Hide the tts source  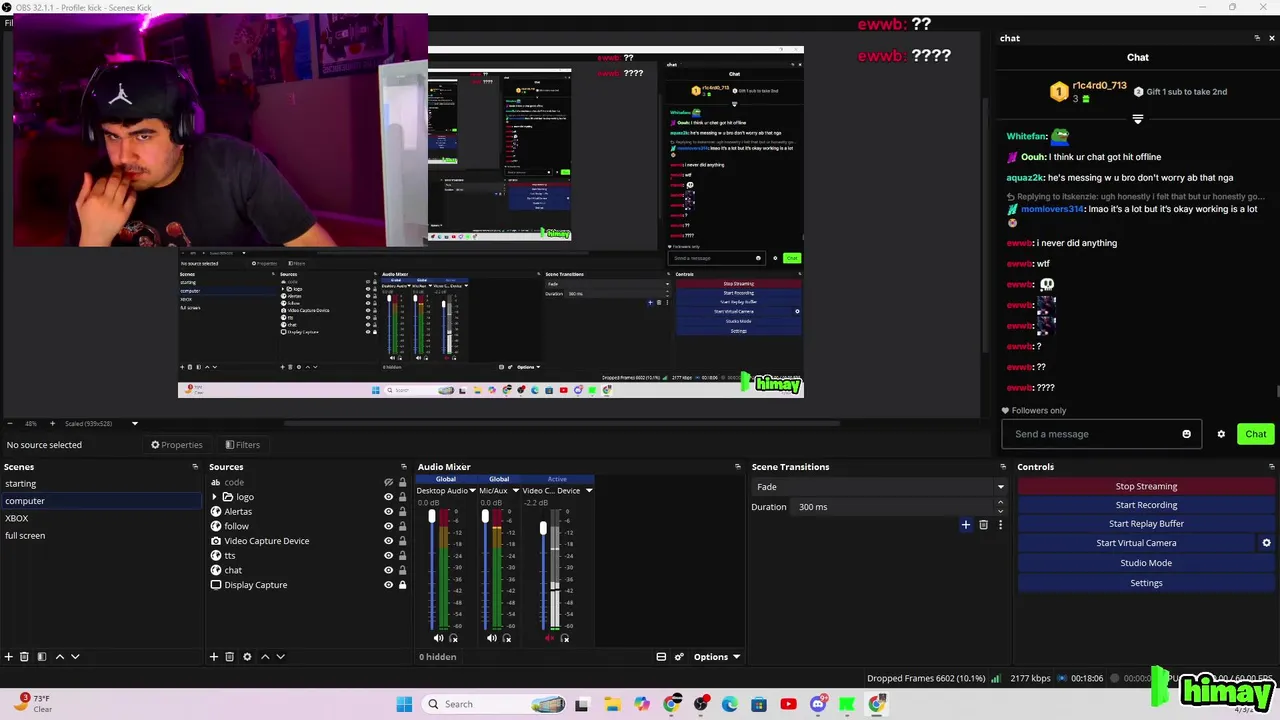[x=389, y=555]
